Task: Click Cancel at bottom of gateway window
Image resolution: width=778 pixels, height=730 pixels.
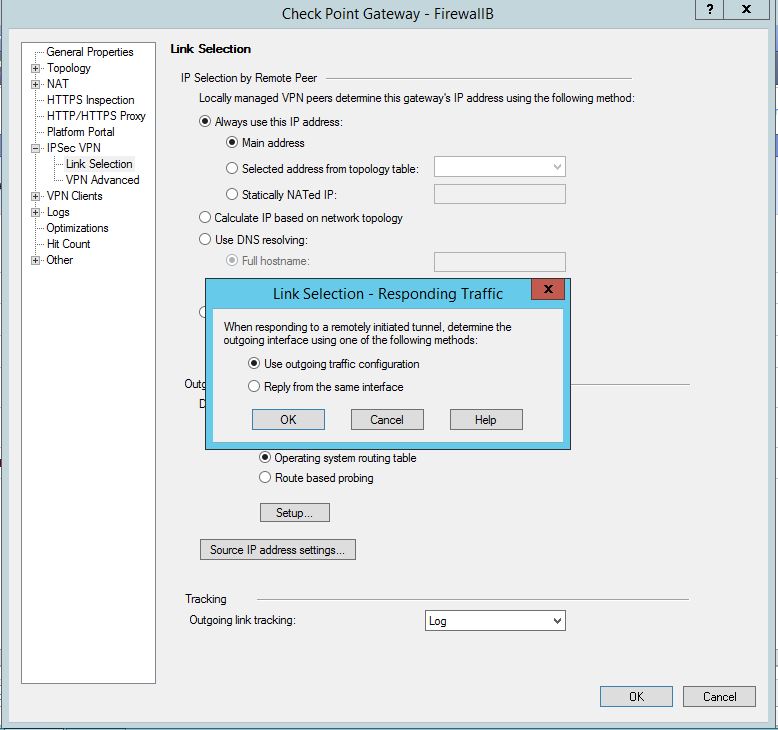Action: pyautogui.click(x=719, y=697)
